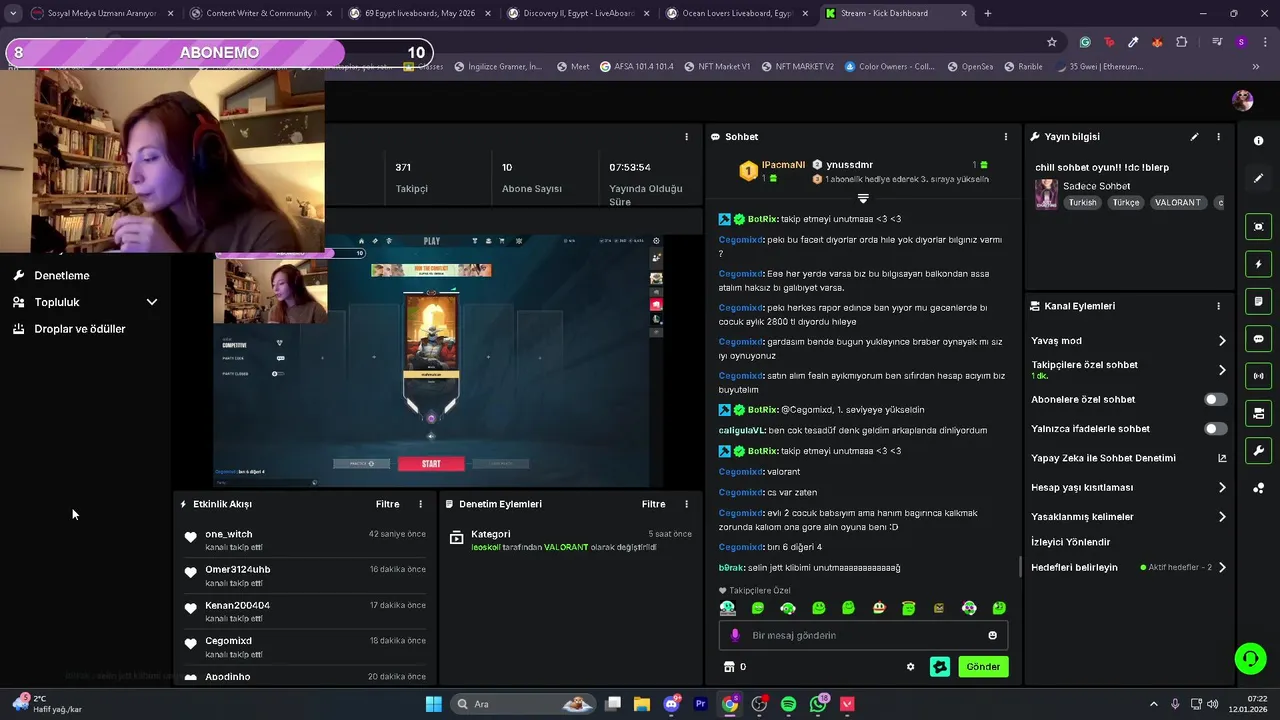Screen dimensions: 1280x720
Task: Open the green headset support button
Action: pyautogui.click(x=1250, y=658)
